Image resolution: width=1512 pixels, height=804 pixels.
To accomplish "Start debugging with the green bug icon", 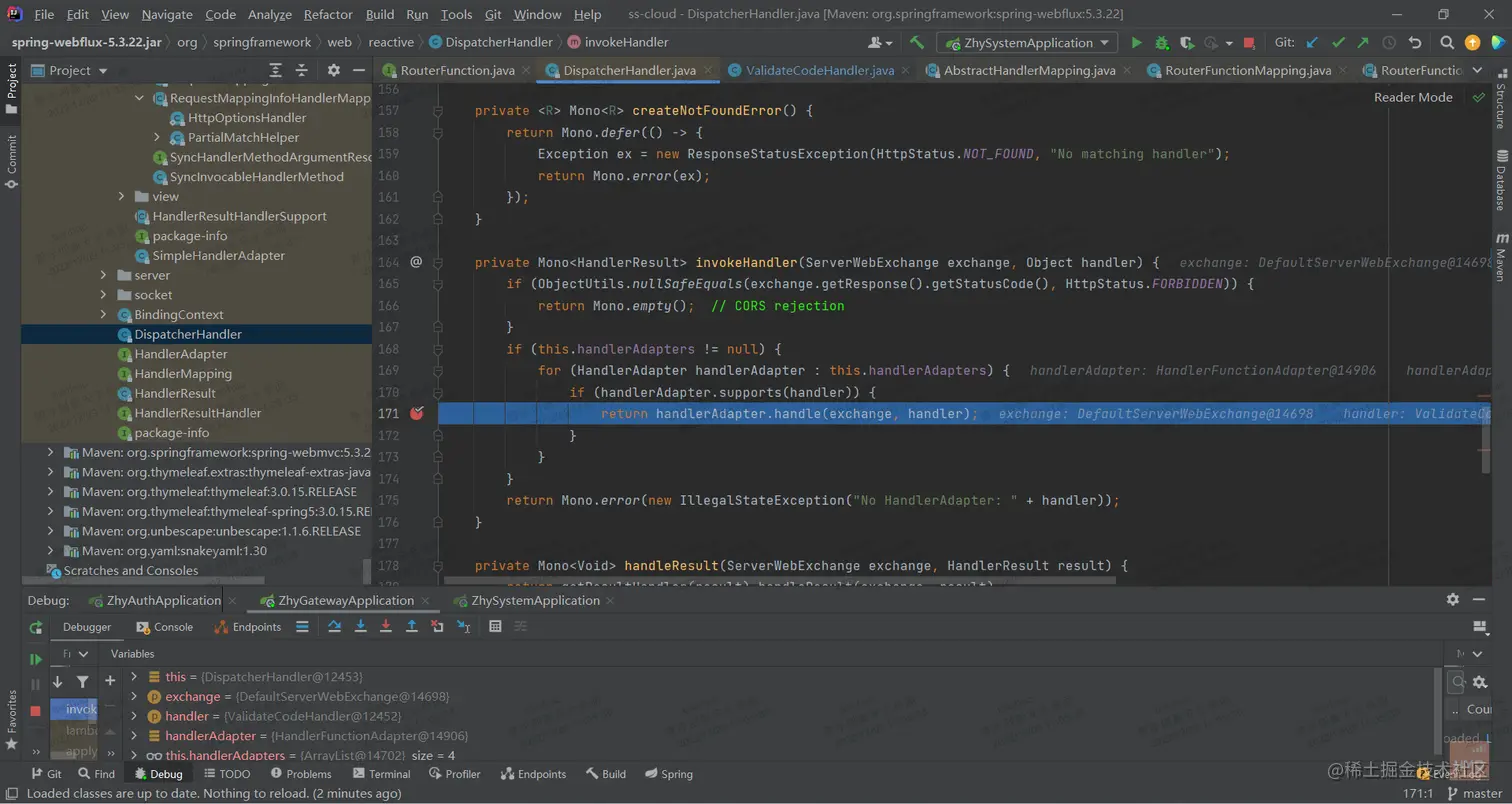I will 1162,43.
